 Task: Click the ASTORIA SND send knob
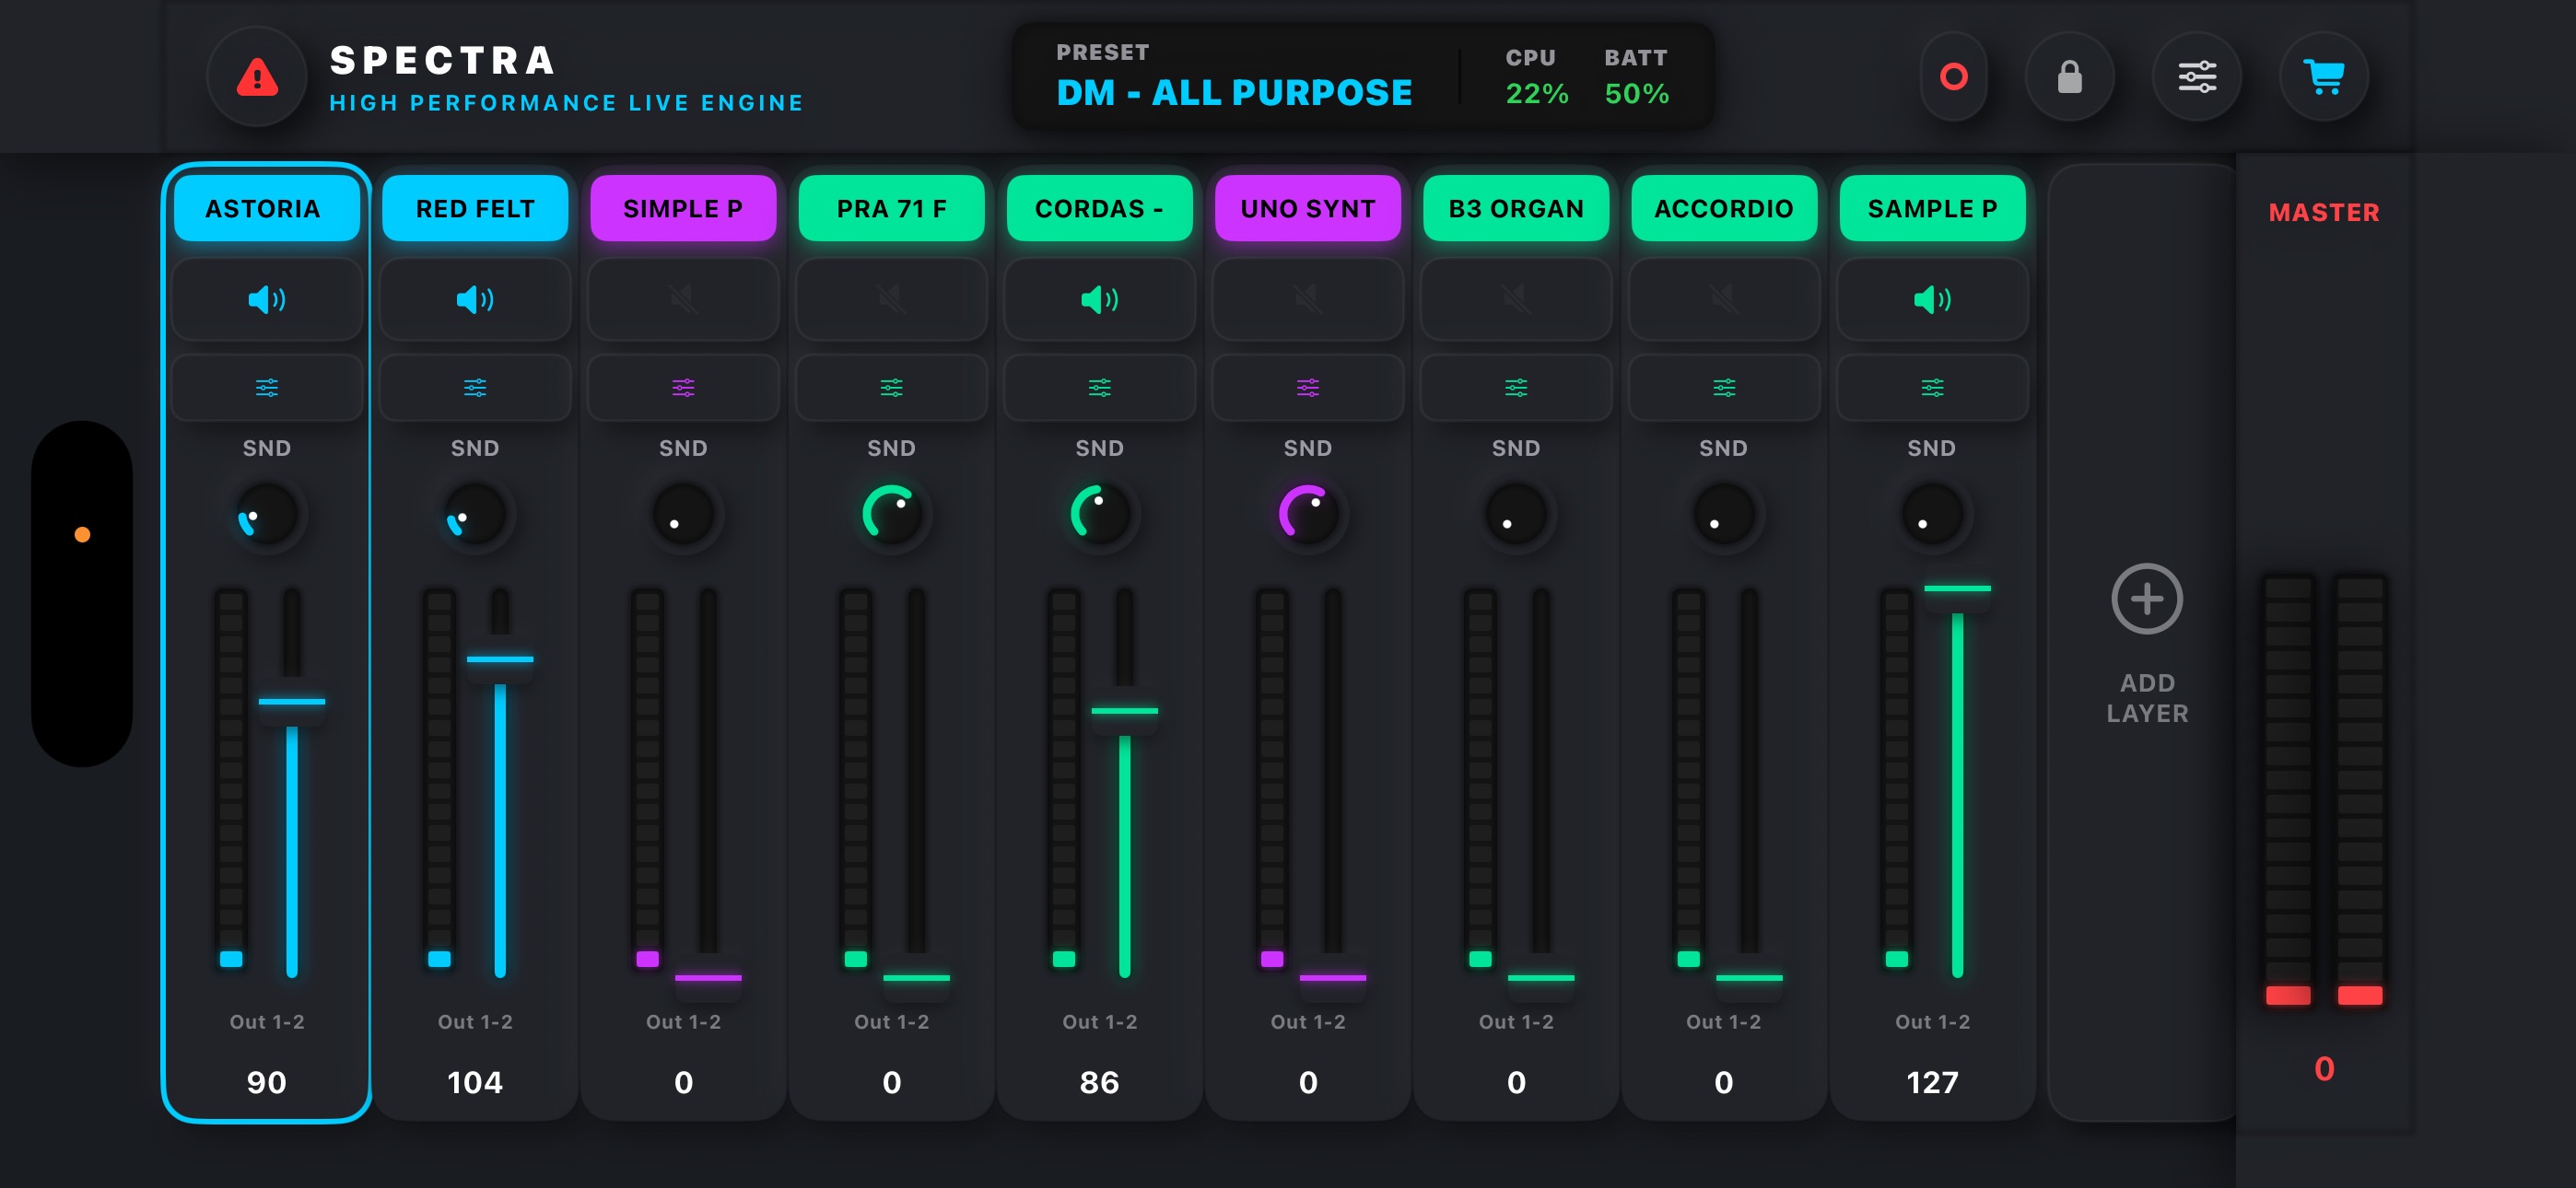click(267, 514)
